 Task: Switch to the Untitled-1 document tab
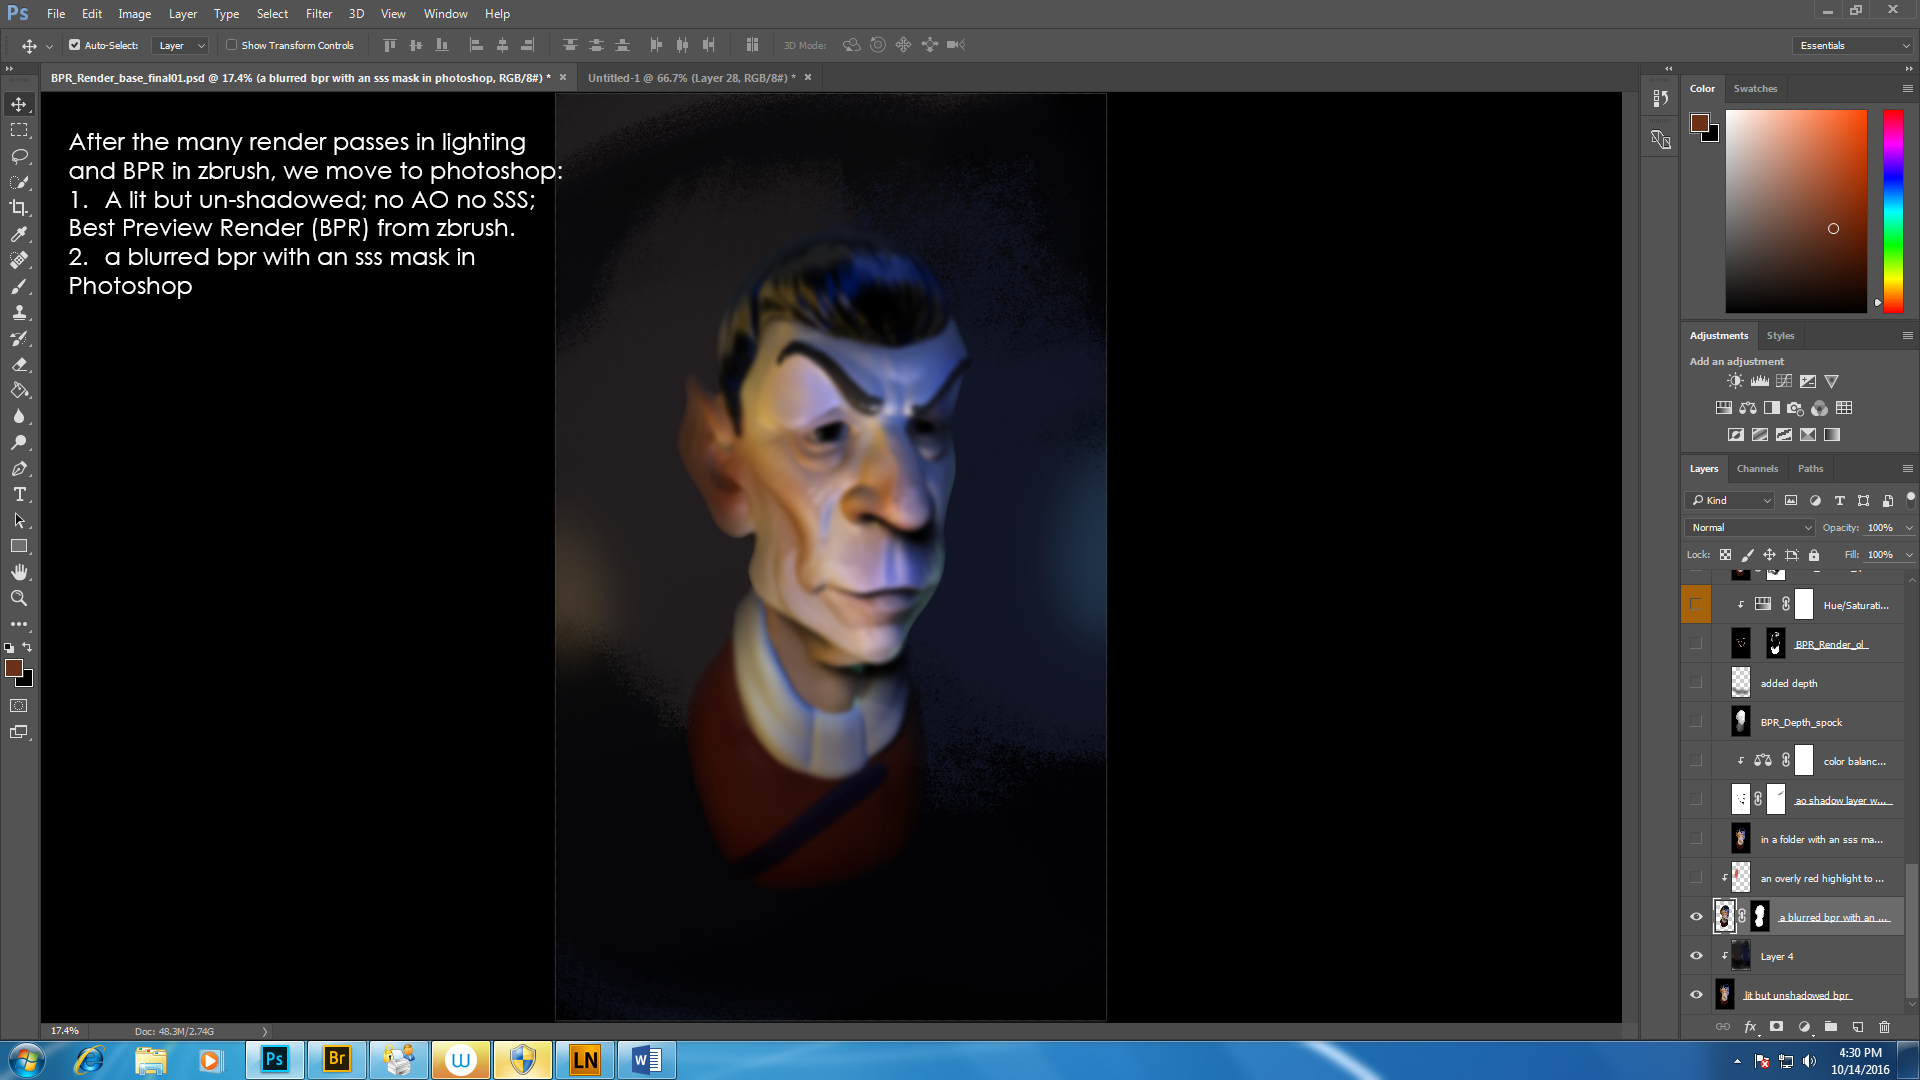pos(691,77)
